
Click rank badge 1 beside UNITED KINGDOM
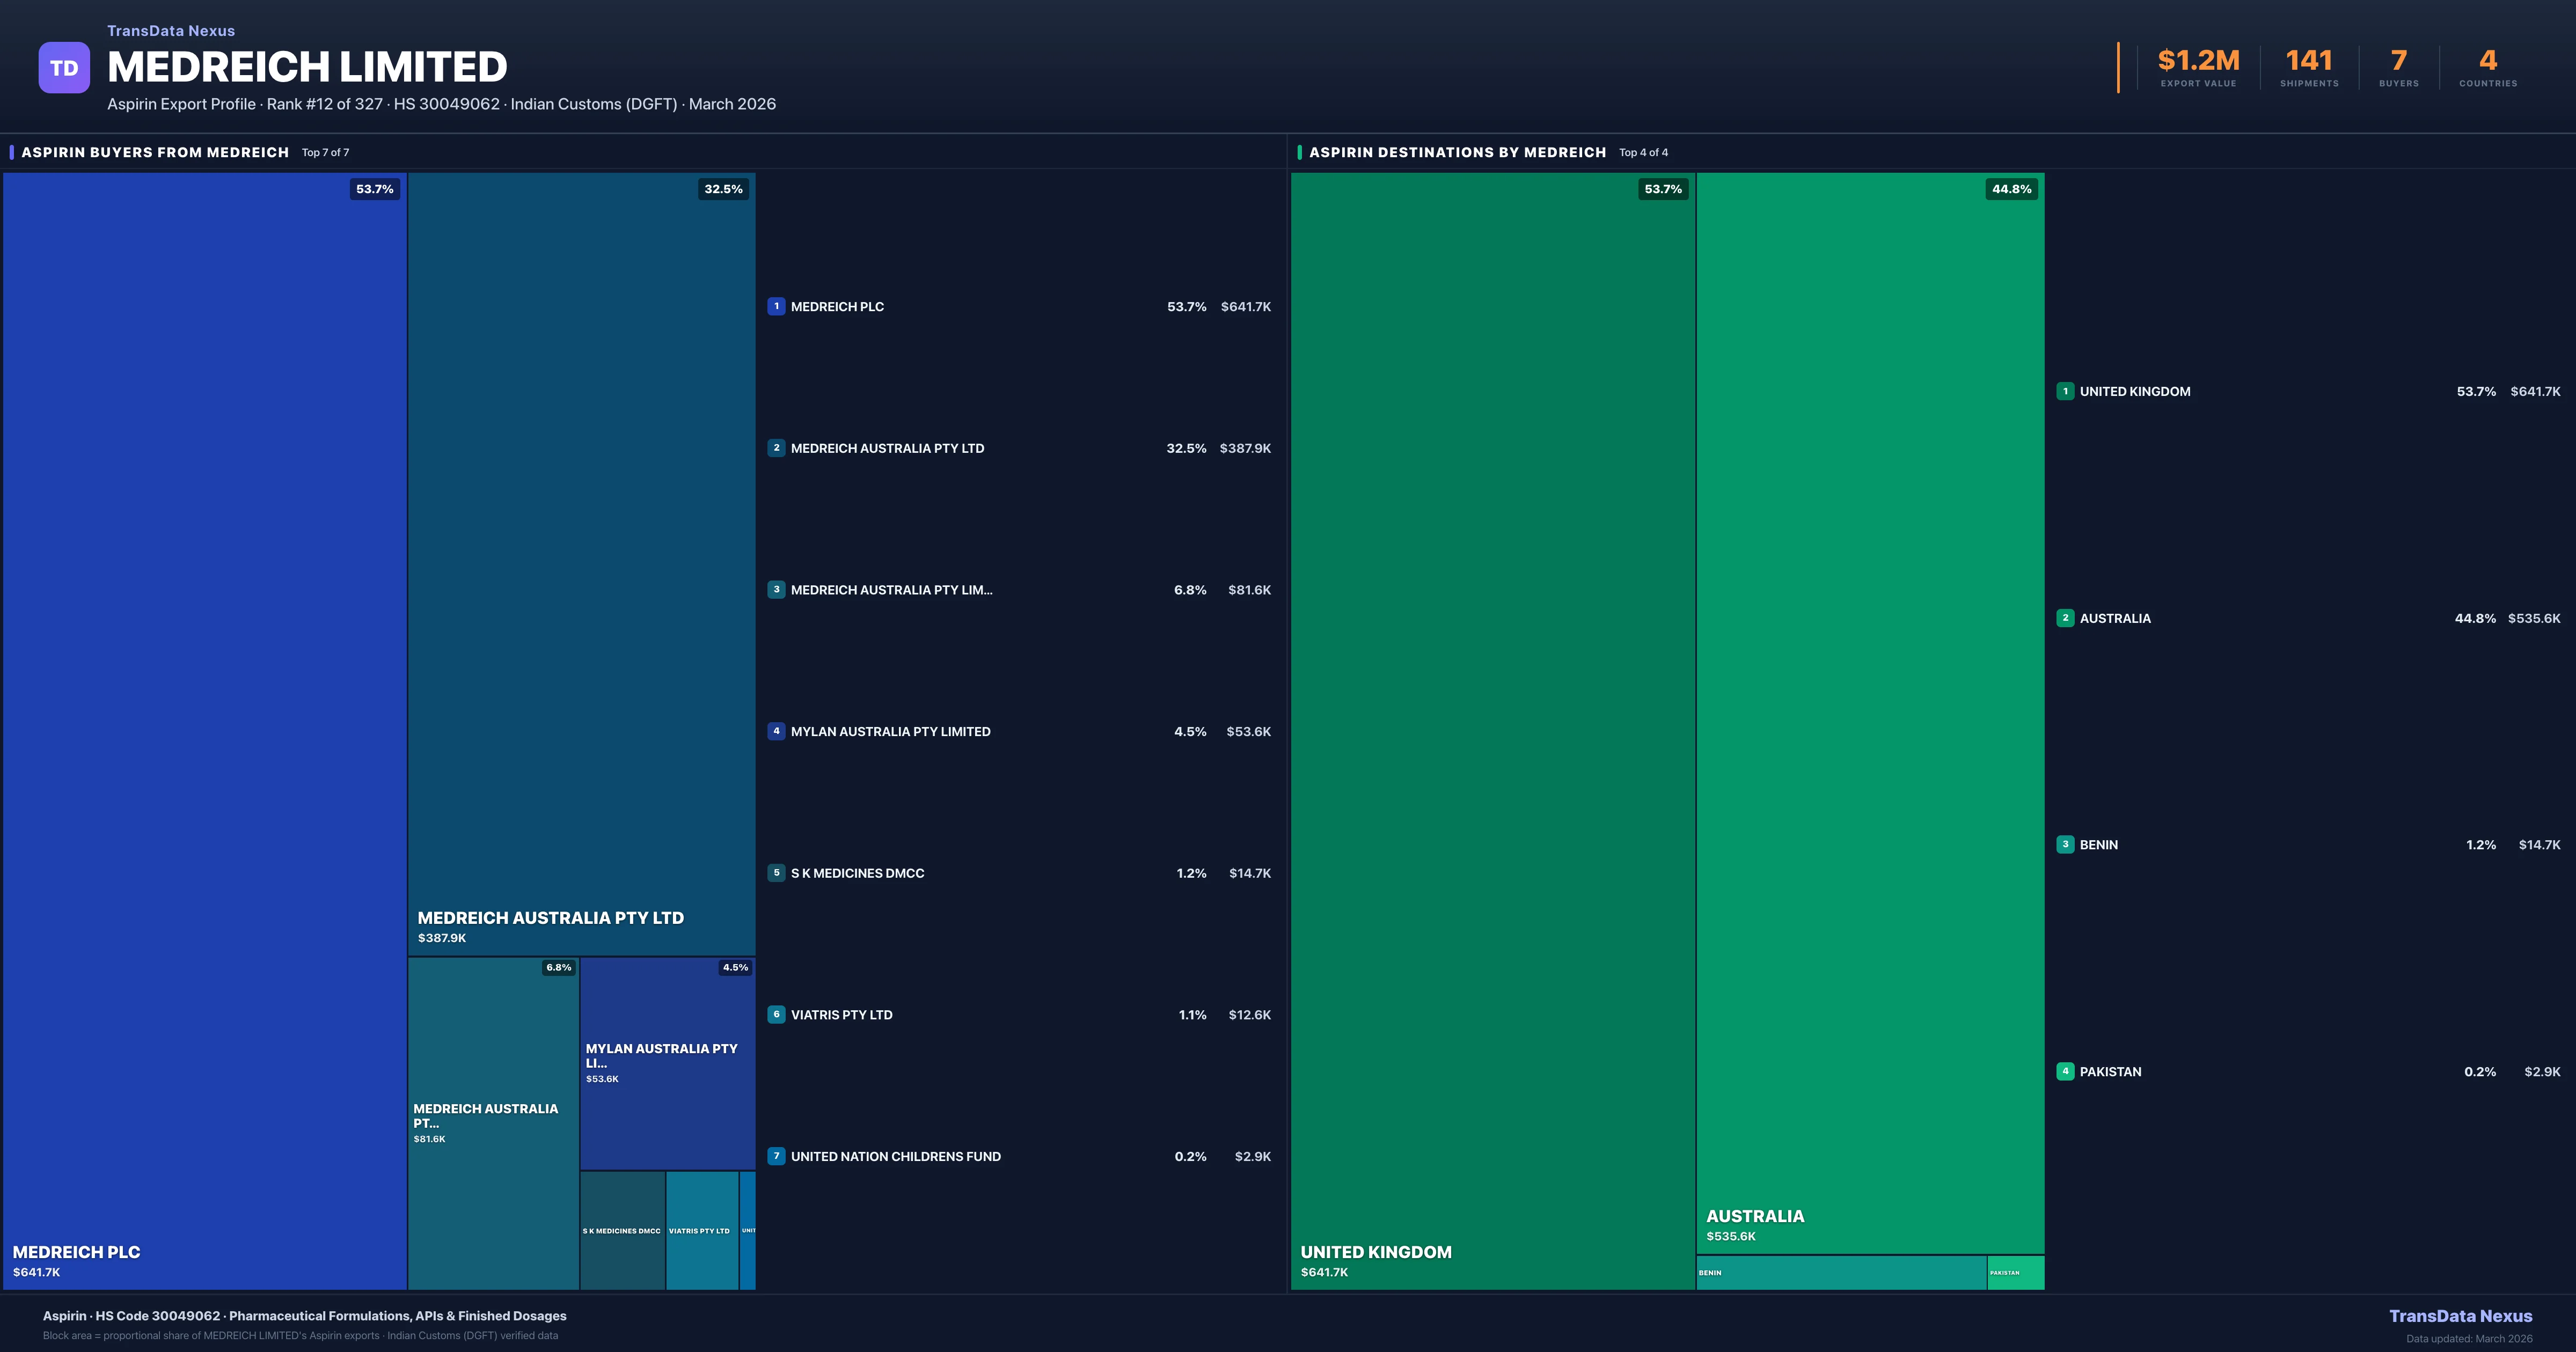[x=2065, y=391]
